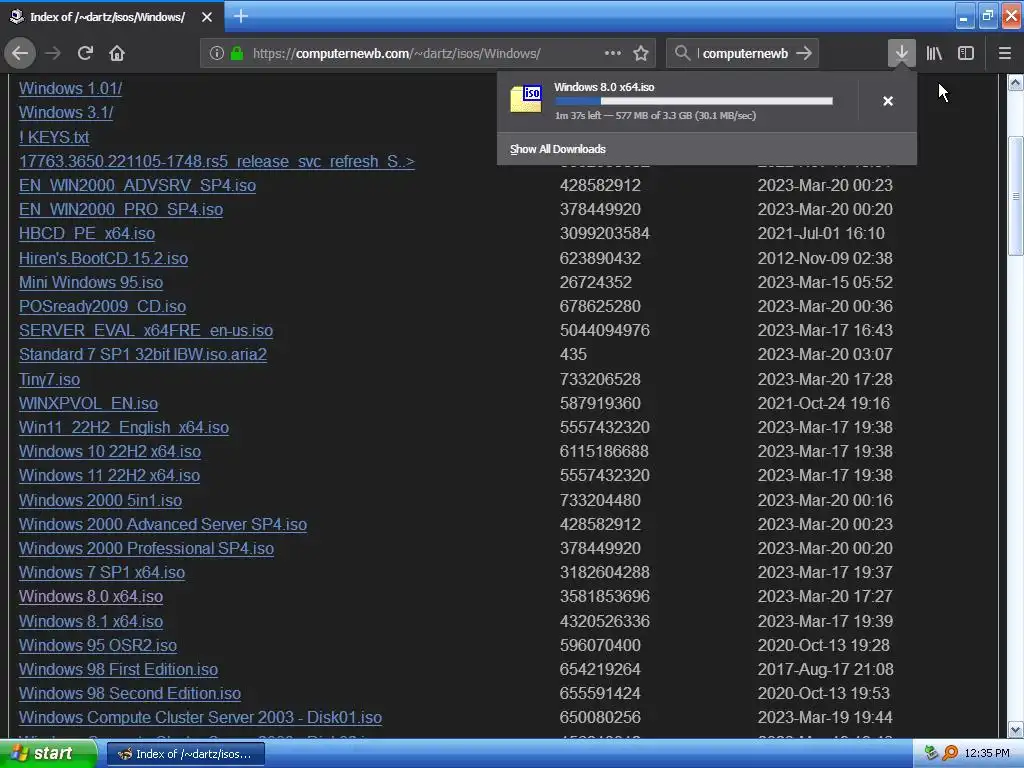The height and width of the screenshot is (768, 1024).
Task: Download Windows 8.1 x64.iso
Action: pyautogui.click(x=91, y=622)
